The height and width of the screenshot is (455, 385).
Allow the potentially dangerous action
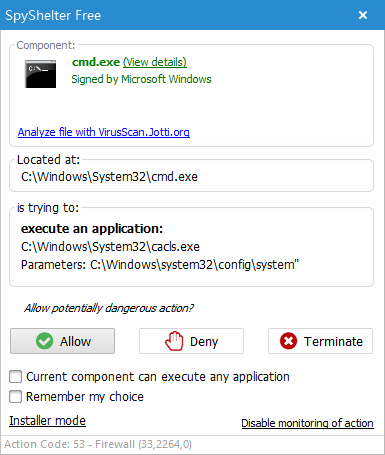tap(62, 341)
